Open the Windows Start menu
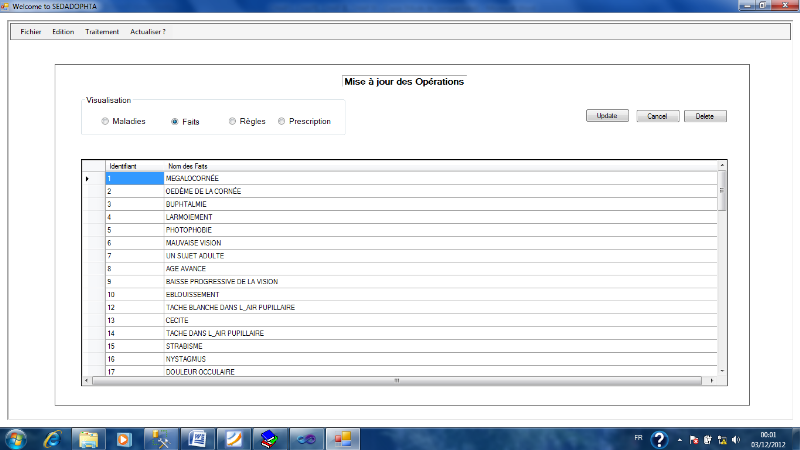Screen dimensions: 800x450 [15, 439]
